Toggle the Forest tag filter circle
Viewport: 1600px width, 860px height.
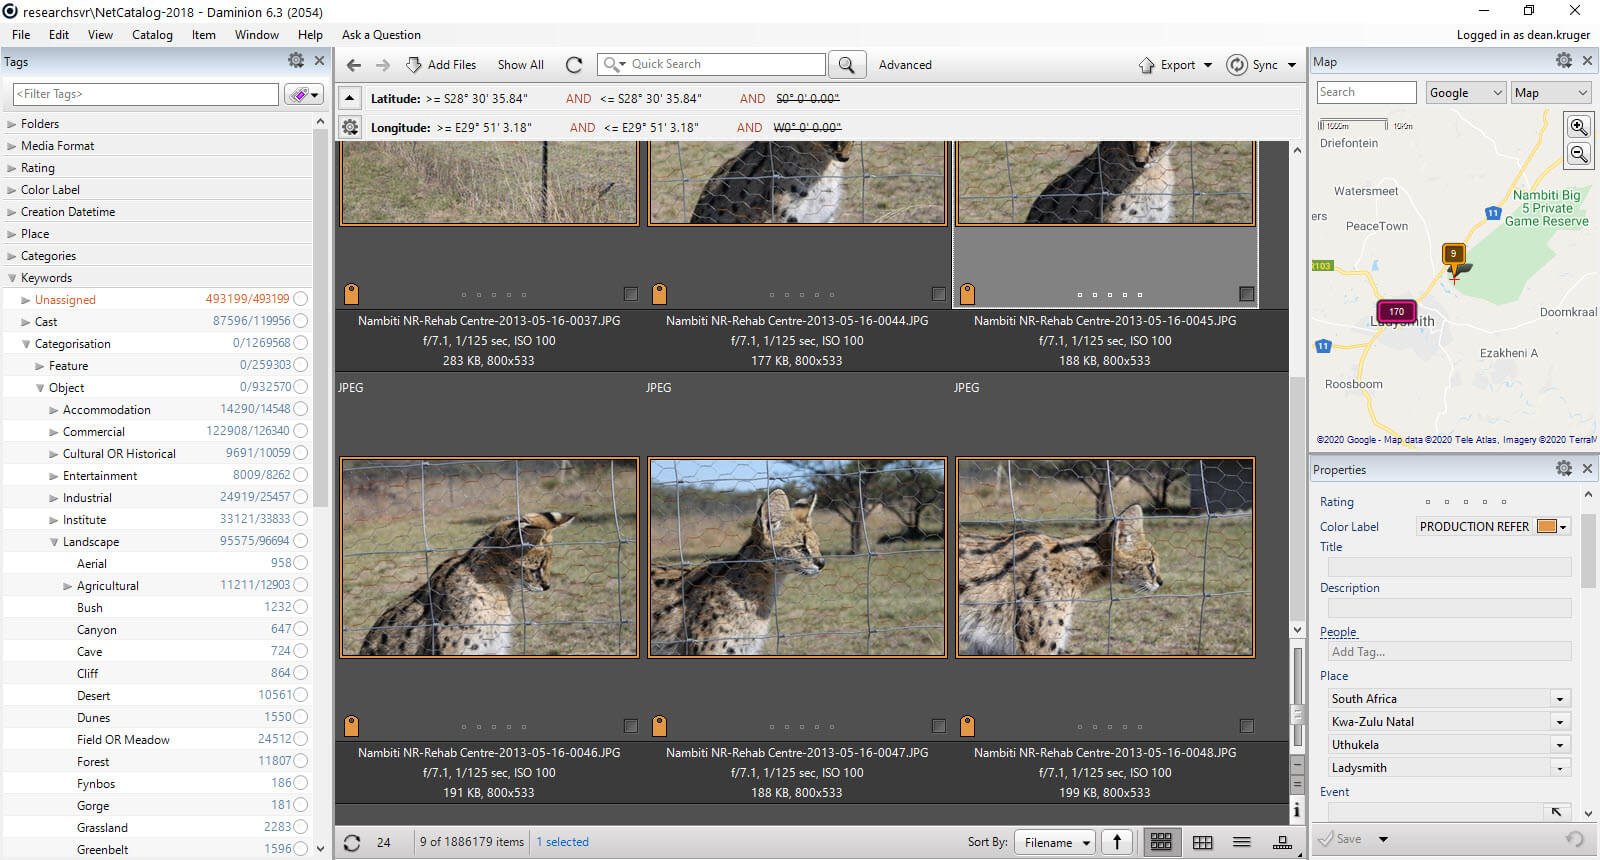click(301, 761)
